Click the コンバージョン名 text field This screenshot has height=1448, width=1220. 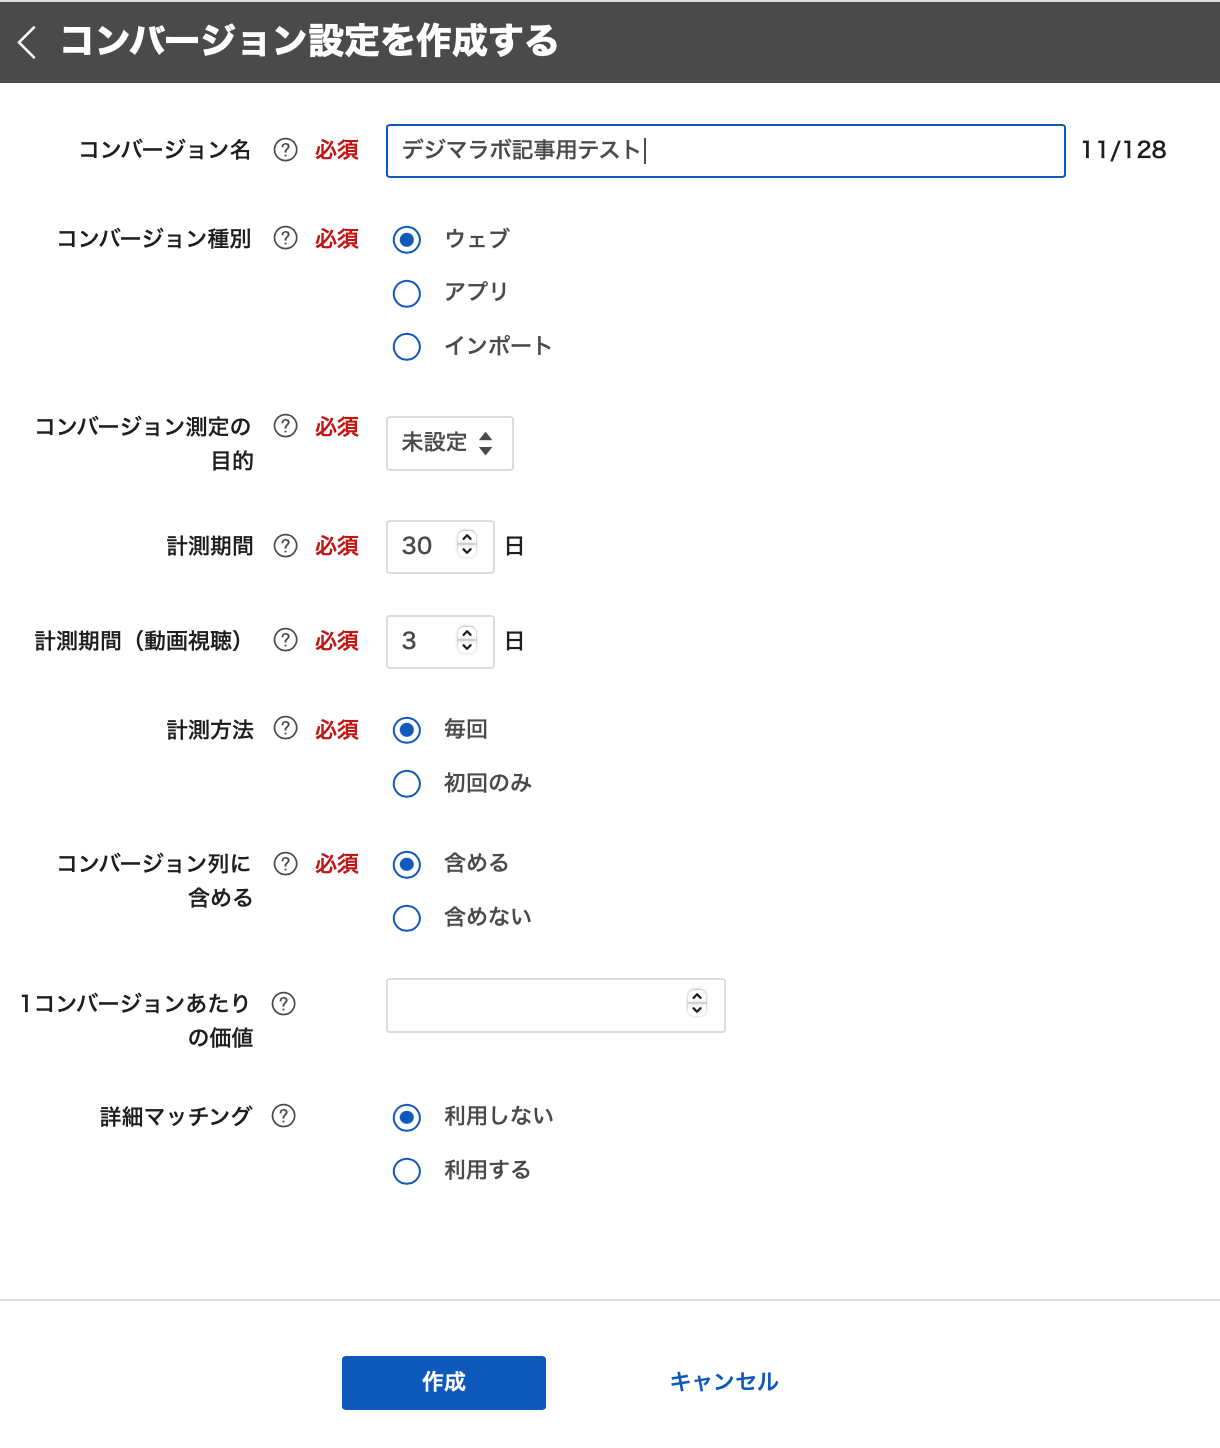coord(725,151)
